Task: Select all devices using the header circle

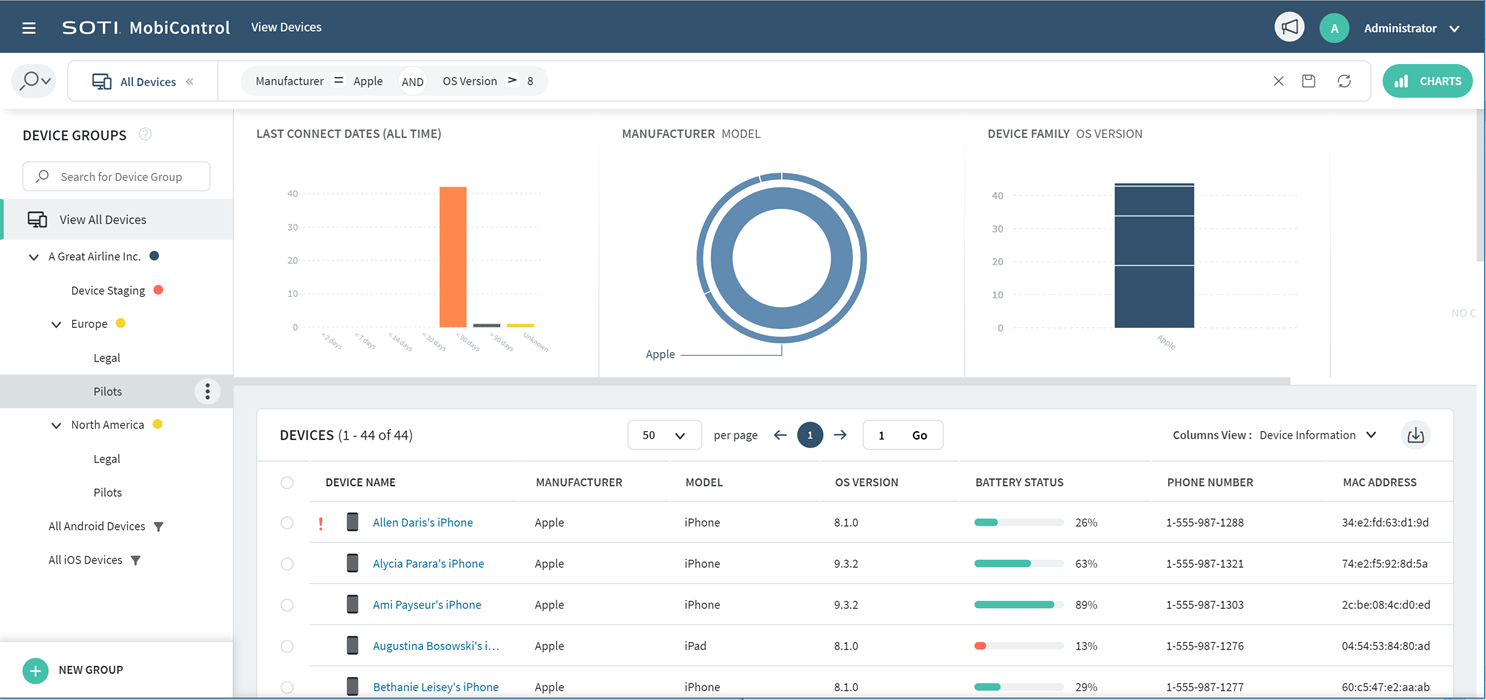Action: tap(287, 482)
